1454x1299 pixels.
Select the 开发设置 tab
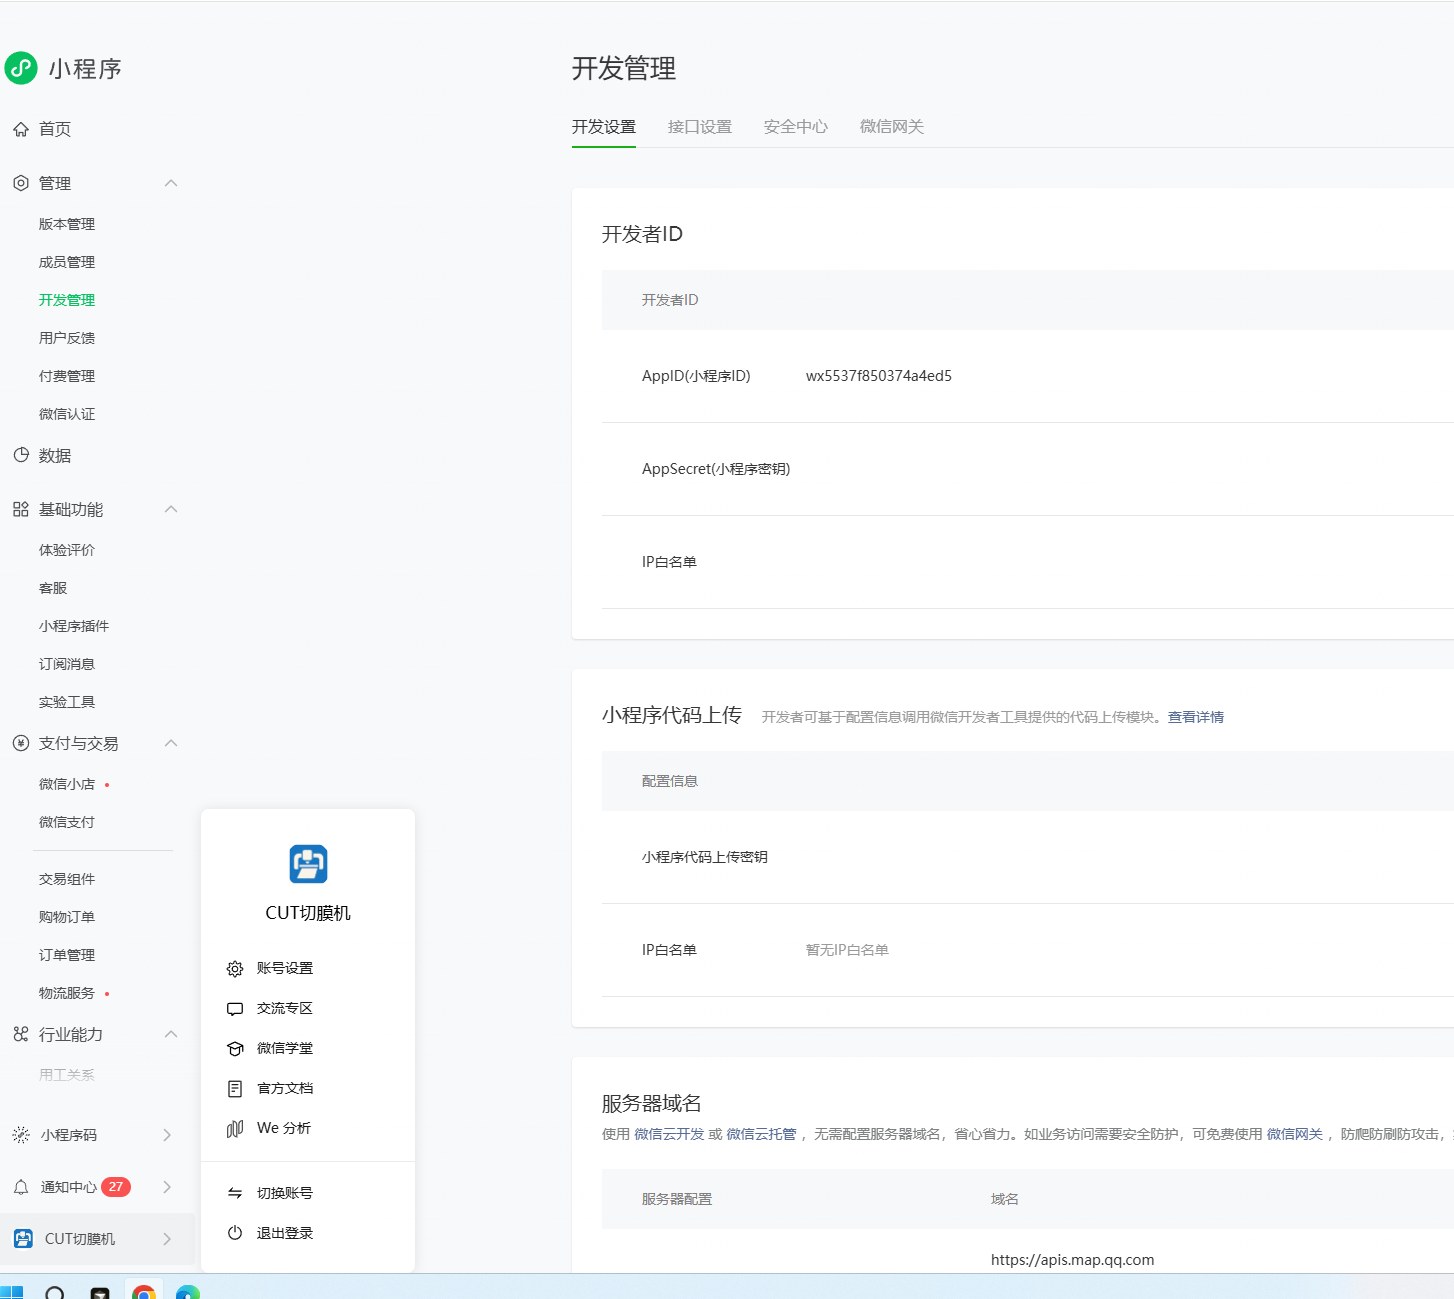click(604, 127)
